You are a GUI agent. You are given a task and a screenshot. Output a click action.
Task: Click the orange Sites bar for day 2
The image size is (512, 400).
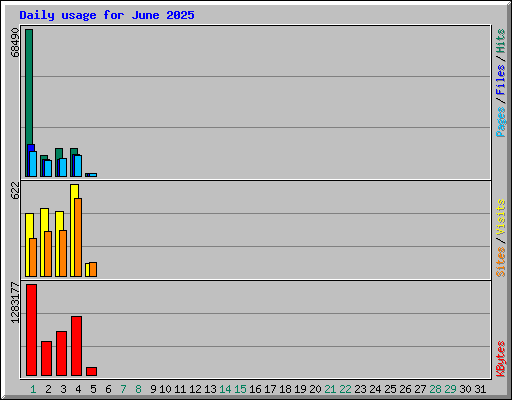tap(48, 254)
